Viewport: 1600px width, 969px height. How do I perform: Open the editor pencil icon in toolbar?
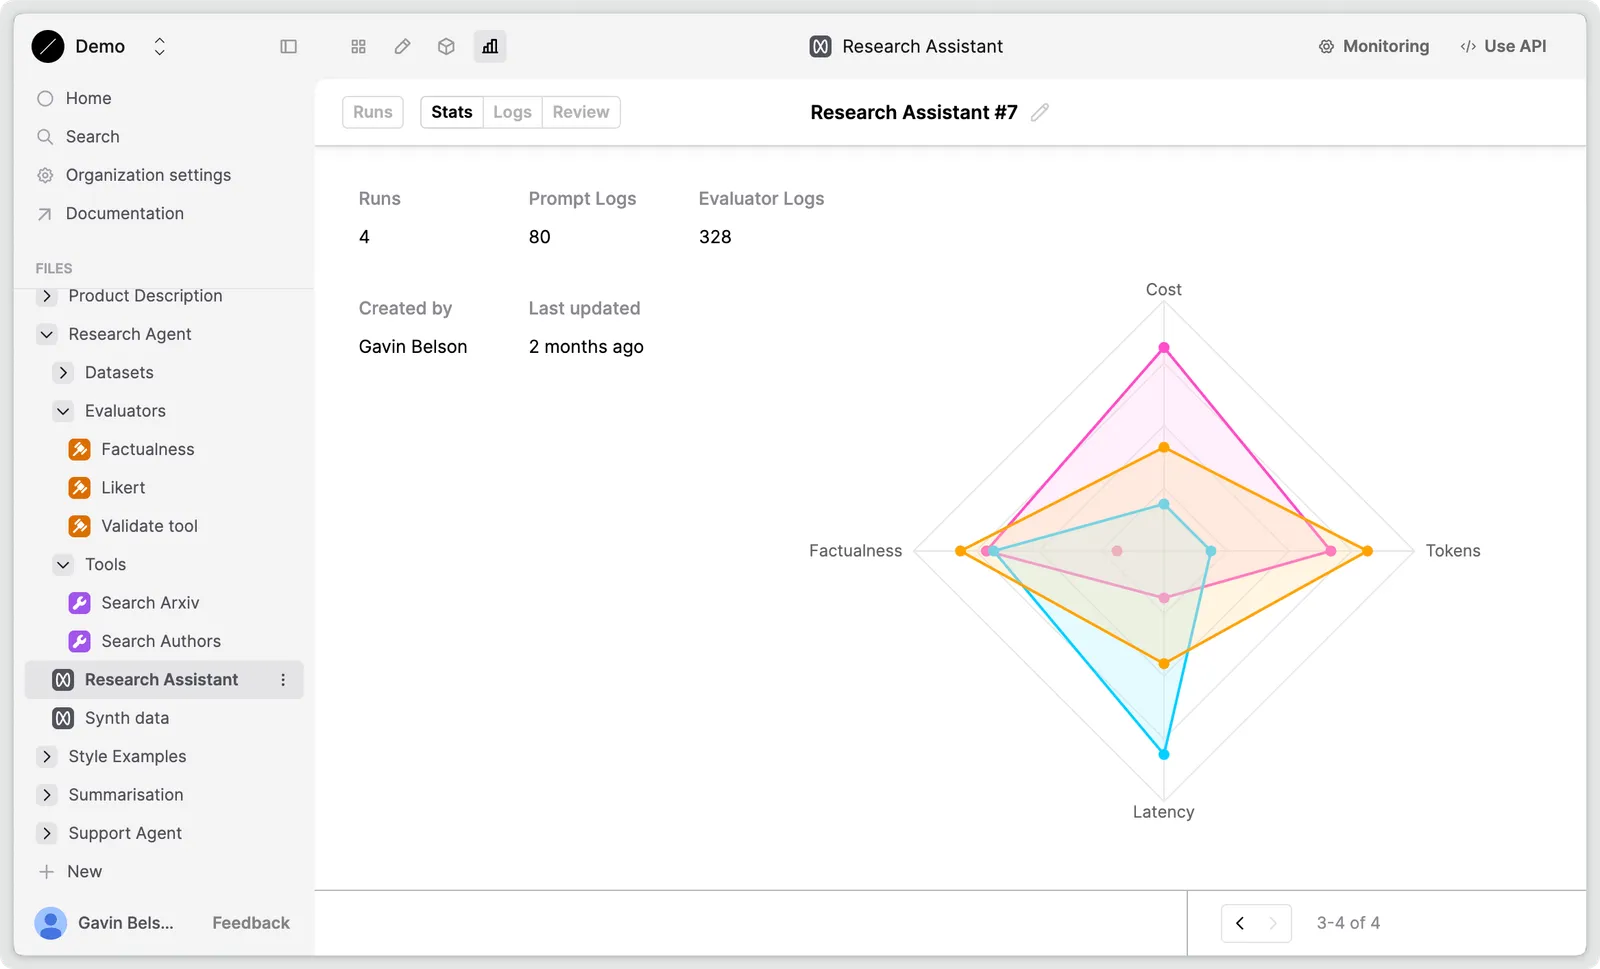point(402,46)
